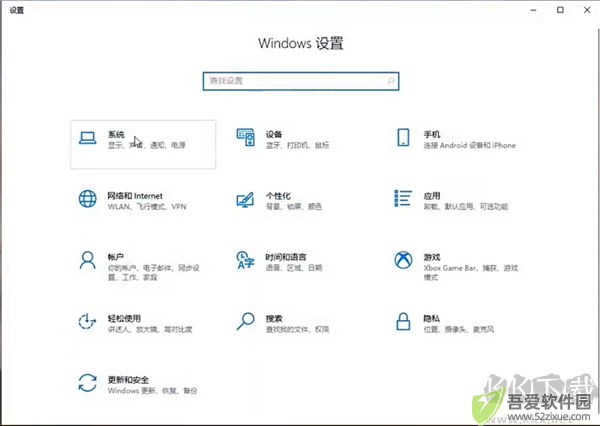Select the 应用 category title
Viewport: 600px width, 426px height.
point(432,196)
